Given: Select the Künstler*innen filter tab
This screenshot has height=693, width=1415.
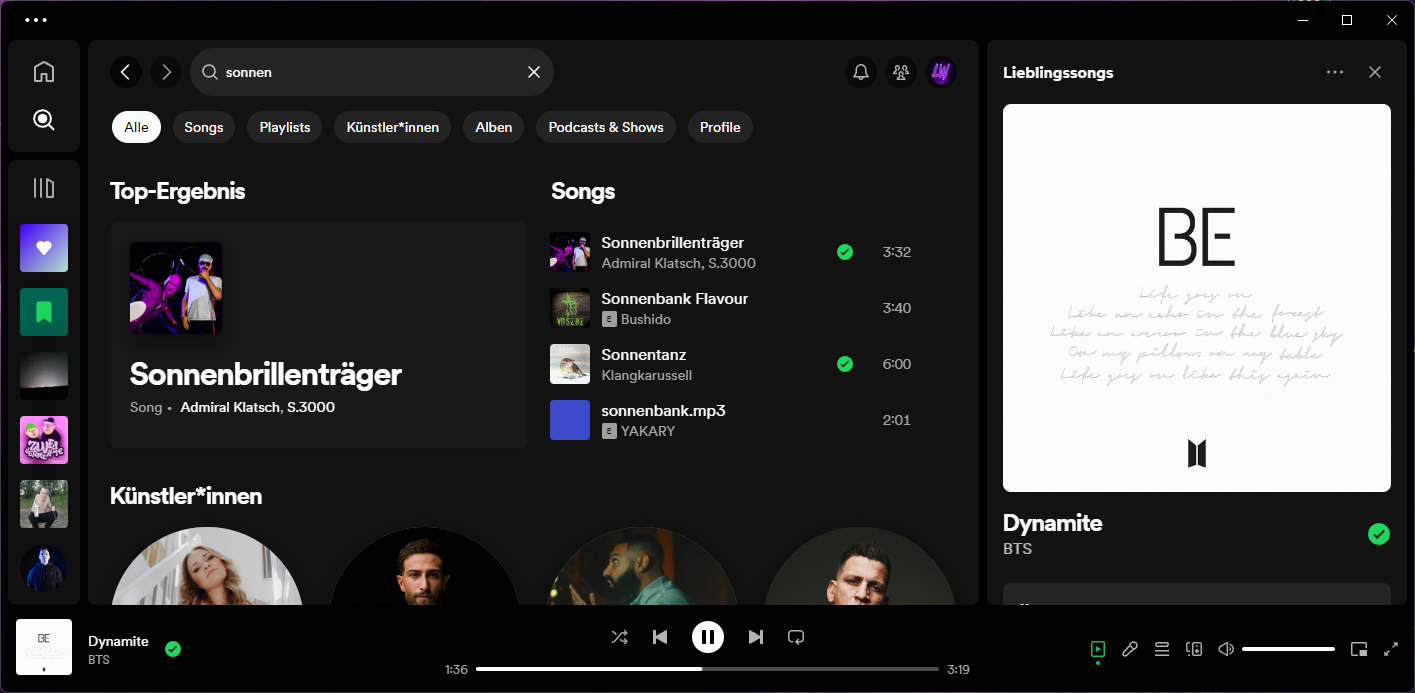Looking at the screenshot, I should [x=392, y=127].
